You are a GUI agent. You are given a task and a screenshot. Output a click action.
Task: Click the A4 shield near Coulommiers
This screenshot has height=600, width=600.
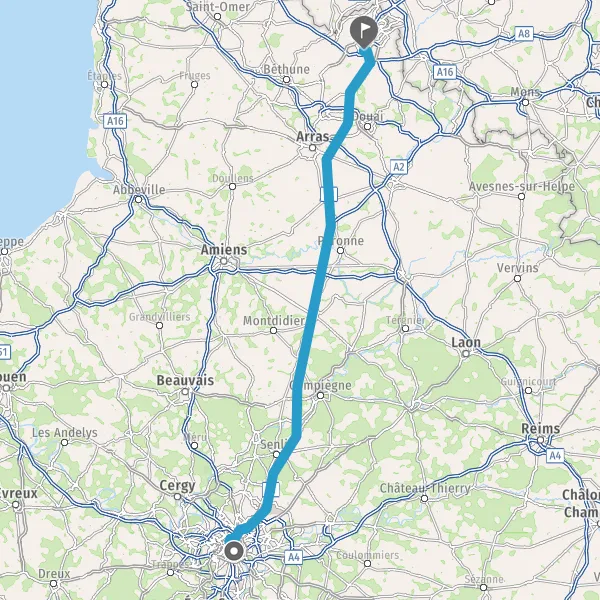(x=293, y=557)
